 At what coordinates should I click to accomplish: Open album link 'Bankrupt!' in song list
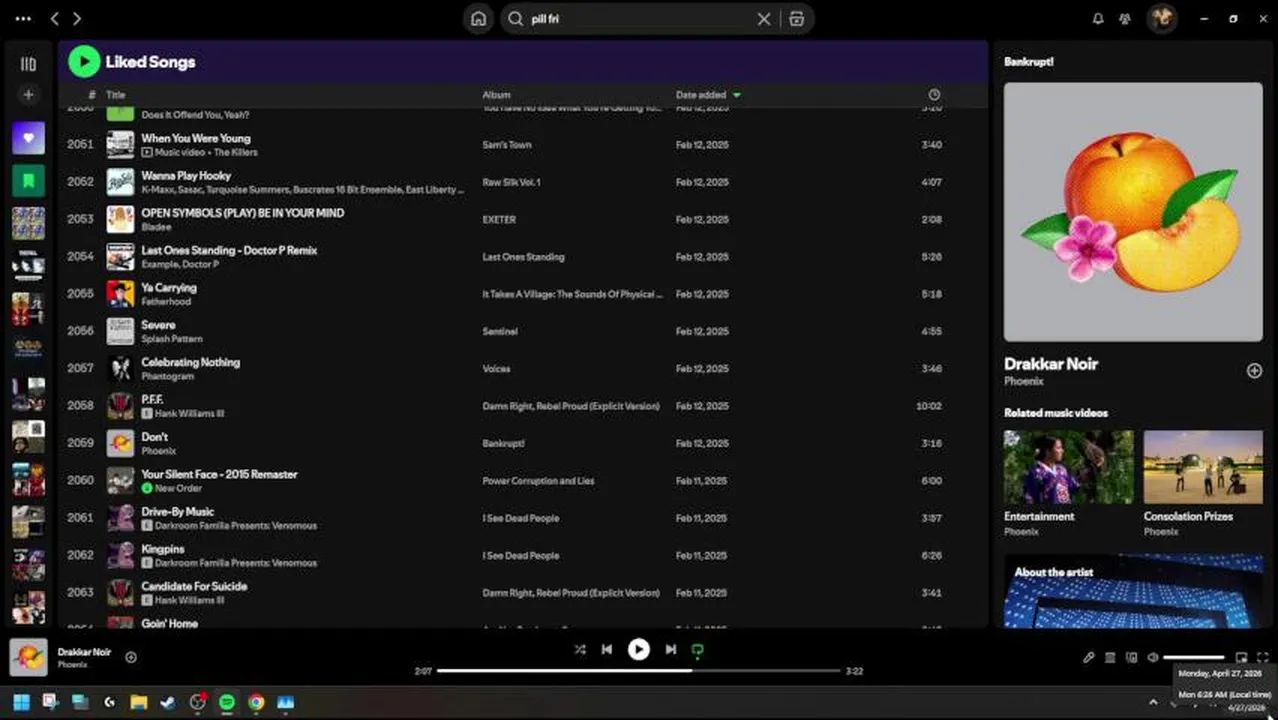(503, 444)
